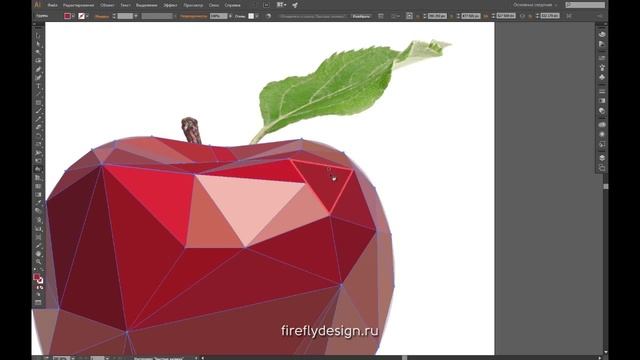
Task: Open the Окно menu
Action: [x=214, y=5]
